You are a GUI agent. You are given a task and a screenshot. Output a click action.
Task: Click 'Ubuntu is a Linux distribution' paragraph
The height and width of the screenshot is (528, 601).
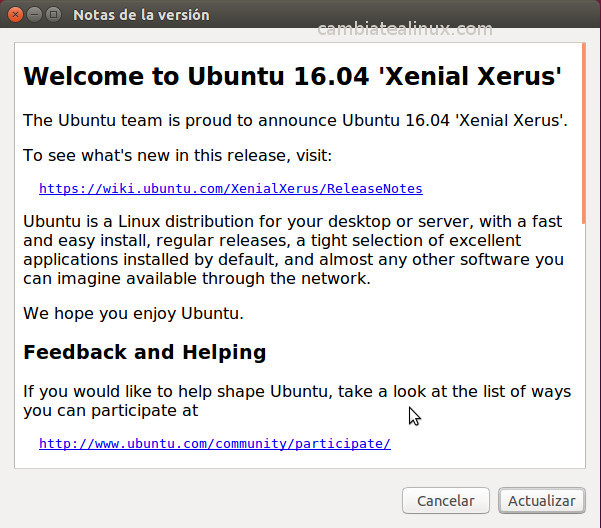[293, 250]
